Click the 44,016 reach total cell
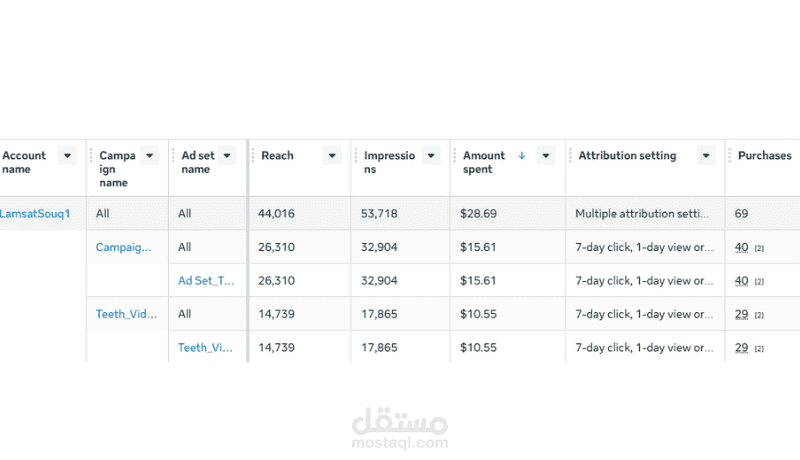The height and width of the screenshot is (460, 800). click(276, 213)
